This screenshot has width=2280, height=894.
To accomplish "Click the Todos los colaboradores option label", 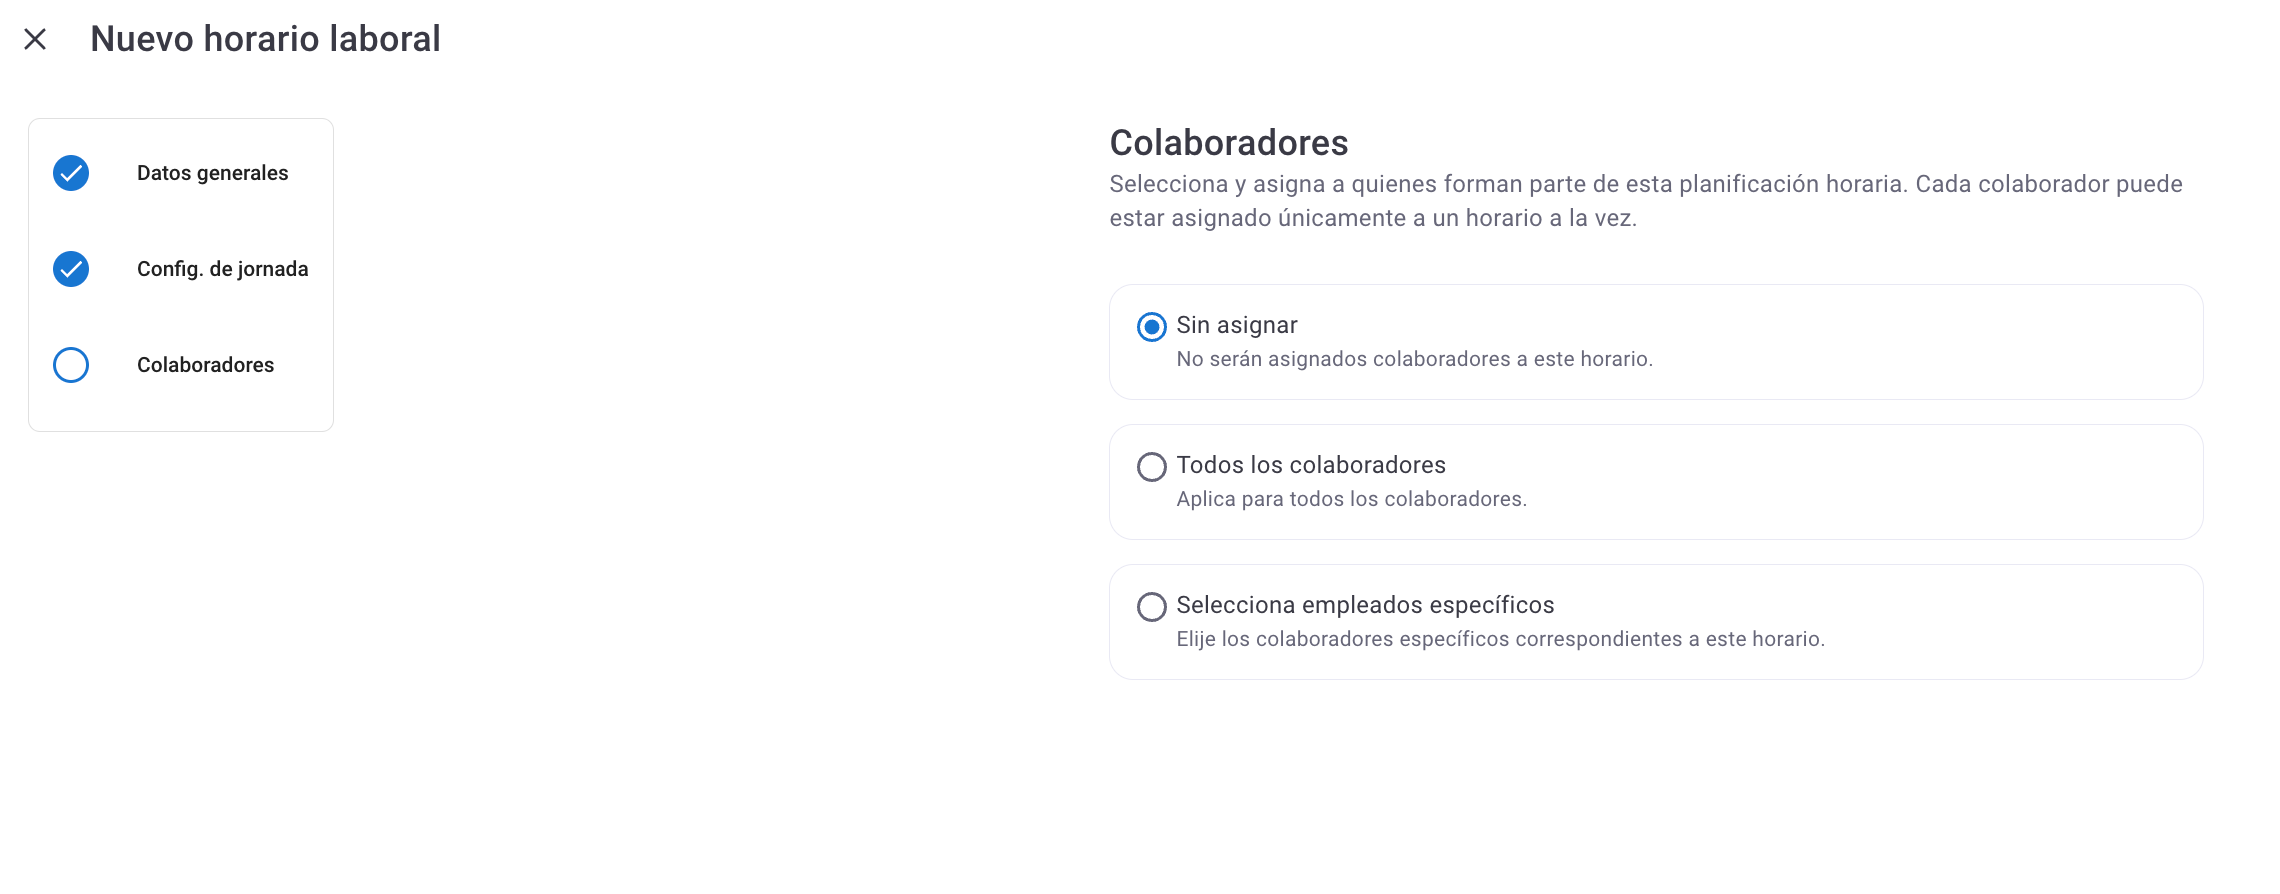I will 1311,465.
